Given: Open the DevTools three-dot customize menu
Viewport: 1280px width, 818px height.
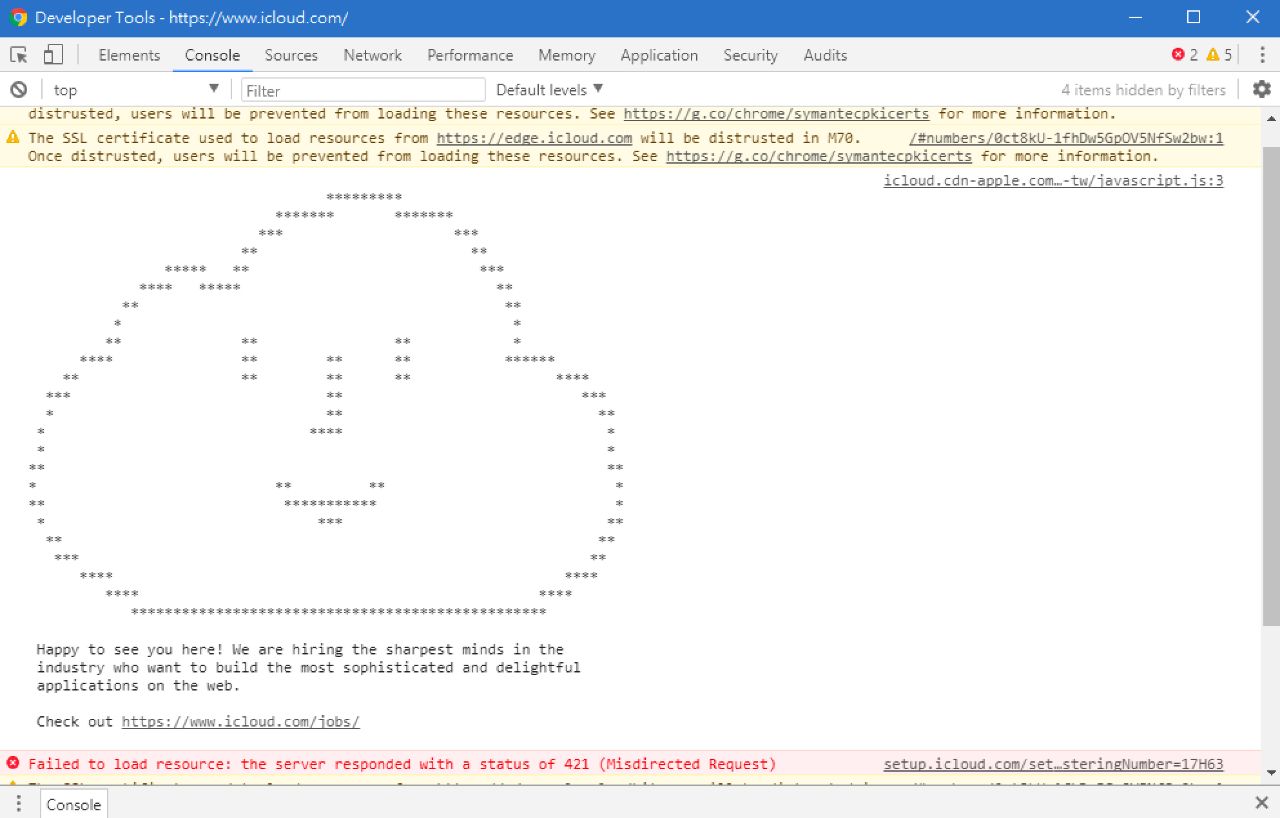Looking at the screenshot, I should 1261,55.
